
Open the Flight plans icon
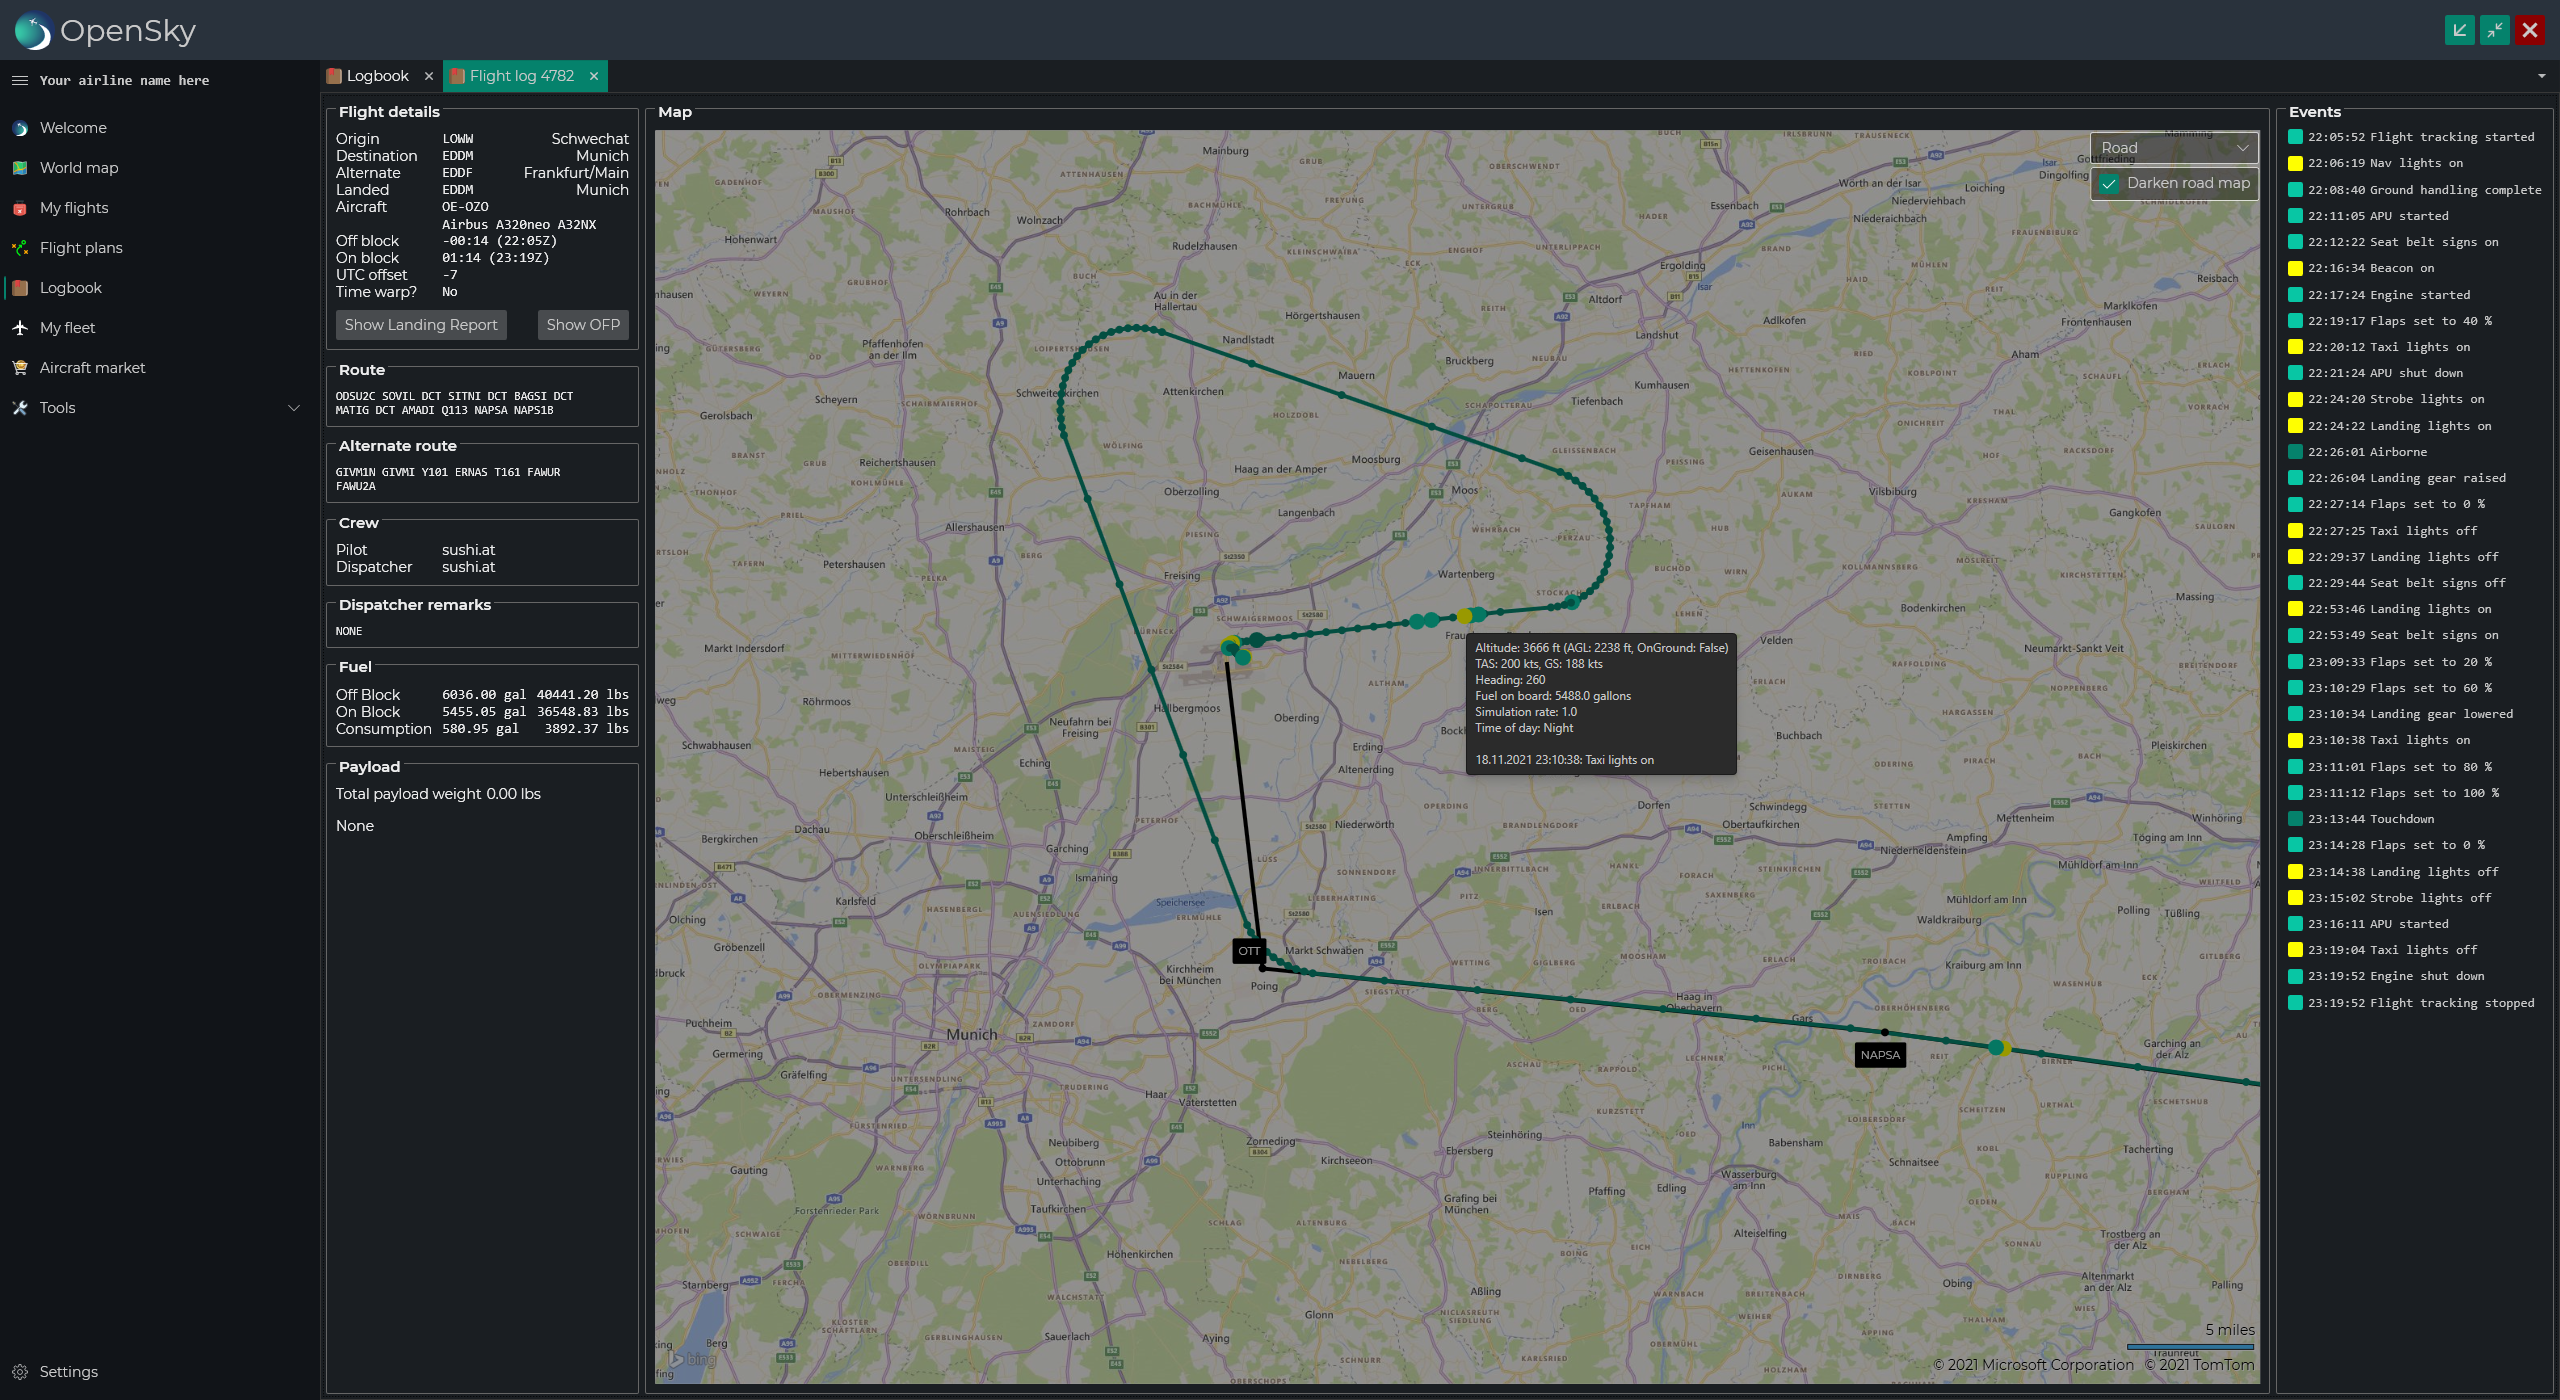[20, 248]
